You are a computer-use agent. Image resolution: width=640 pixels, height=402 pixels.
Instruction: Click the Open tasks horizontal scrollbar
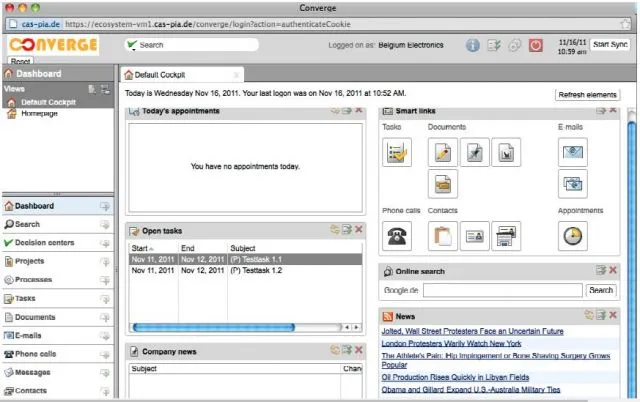tap(214, 327)
